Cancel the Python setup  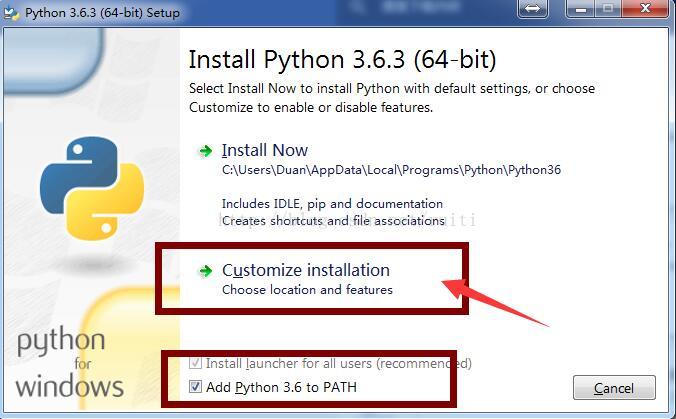click(x=614, y=388)
